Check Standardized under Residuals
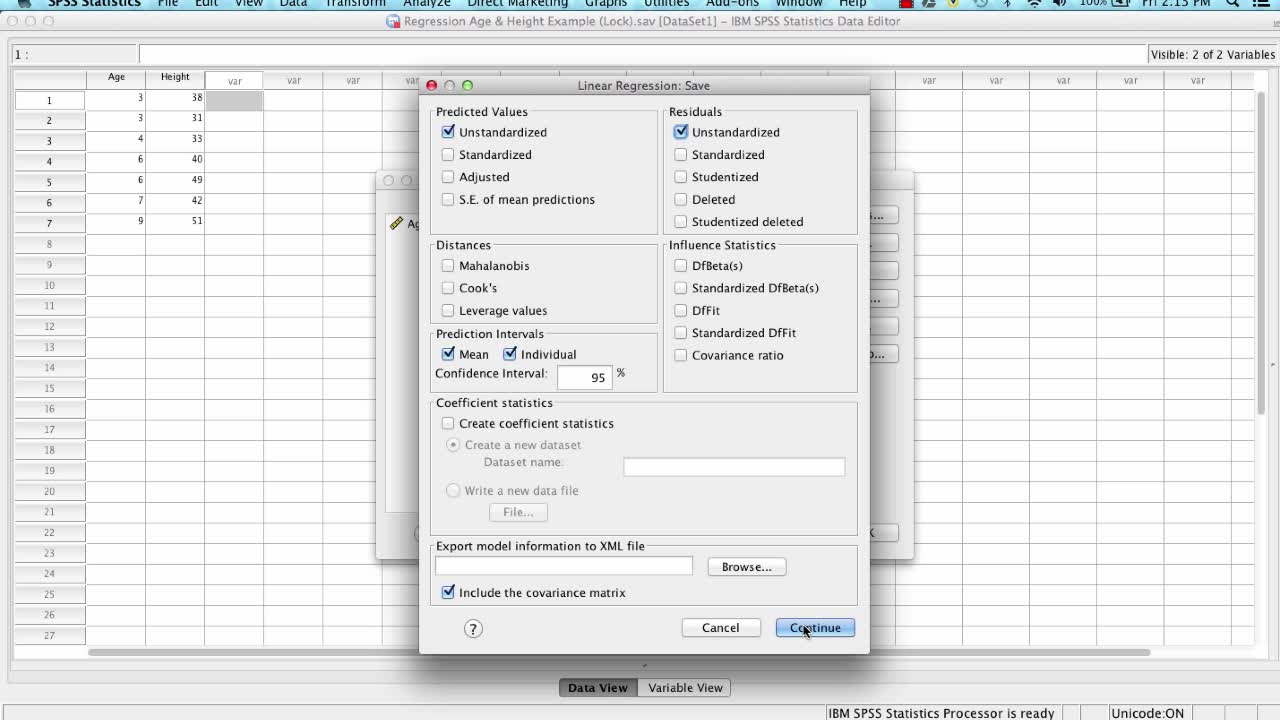This screenshot has width=1280, height=720. coord(681,155)
